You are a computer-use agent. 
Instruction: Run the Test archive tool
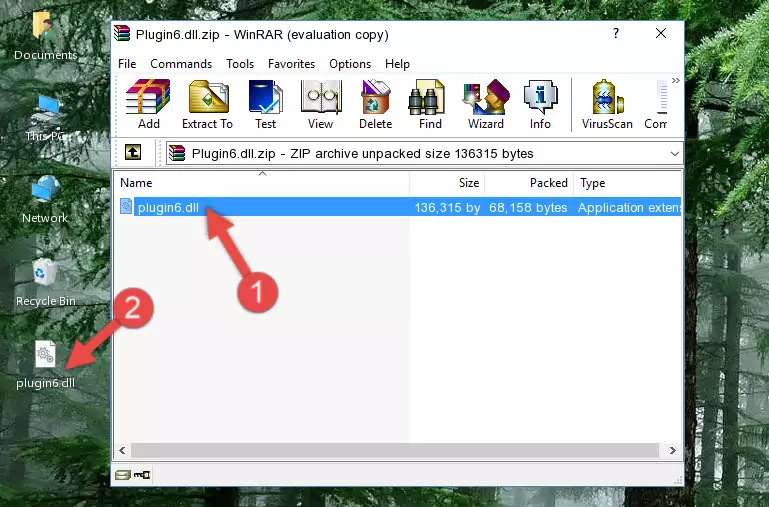click(x=265, y=104)
